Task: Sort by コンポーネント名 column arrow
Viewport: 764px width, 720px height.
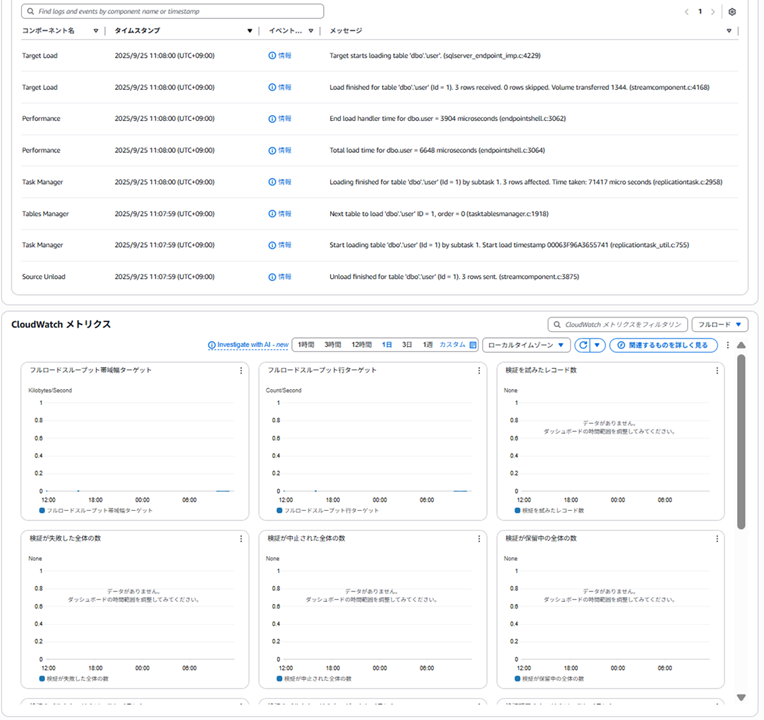Action: tap(96, 31)
